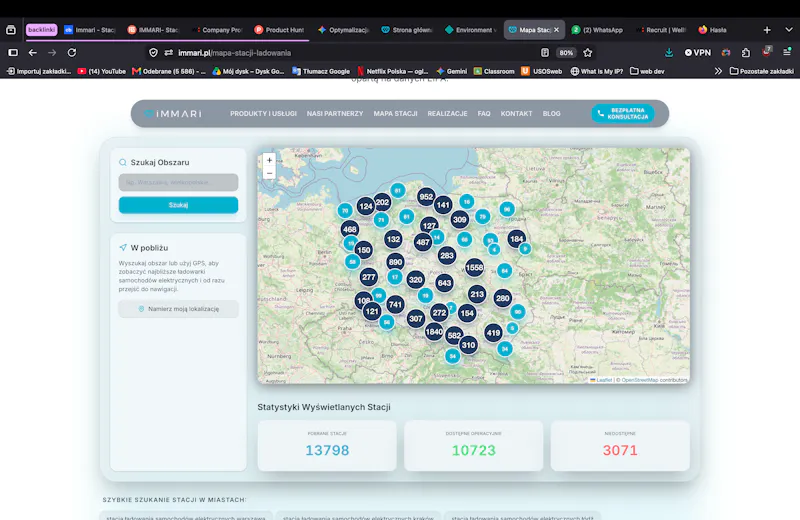Screen dimensions: 800x520
Task: Open the 184 cluster marker
Action: 516,238
